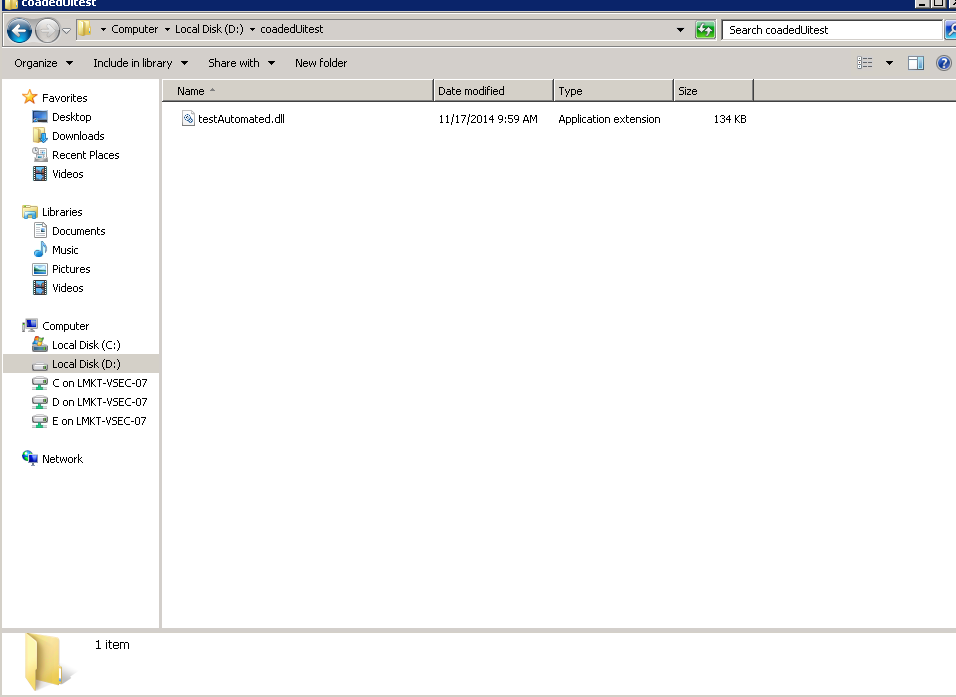Select Local Disk (D:) in navigation pane
The height and width of the screenshot is (697, 956).
(x=86, y=363)
